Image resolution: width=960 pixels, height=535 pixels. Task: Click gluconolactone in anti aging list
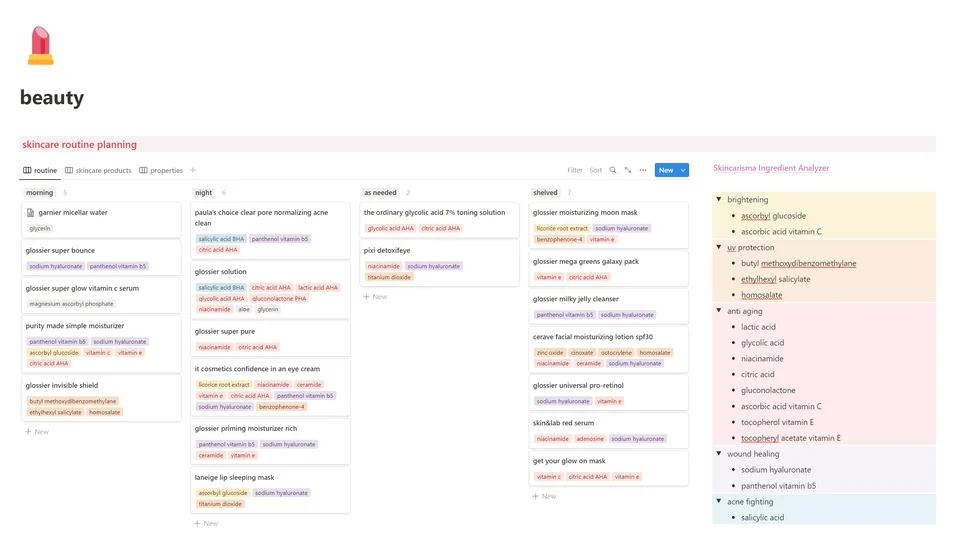coord(768,390)
